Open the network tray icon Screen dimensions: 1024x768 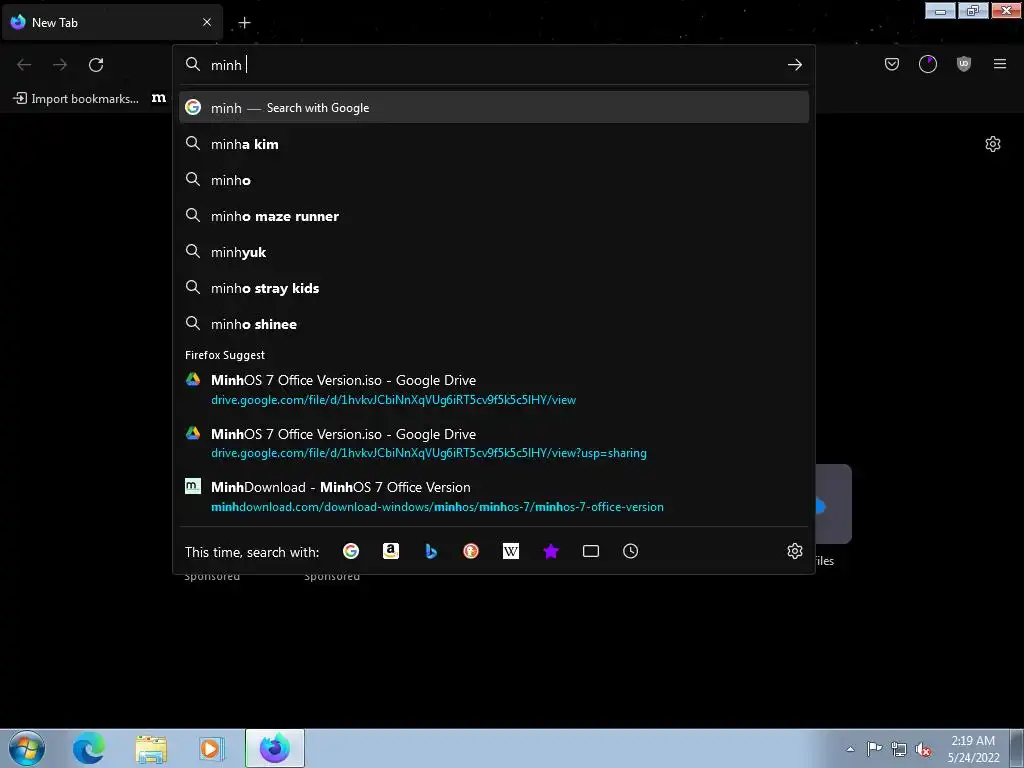(x=899, y=749)
